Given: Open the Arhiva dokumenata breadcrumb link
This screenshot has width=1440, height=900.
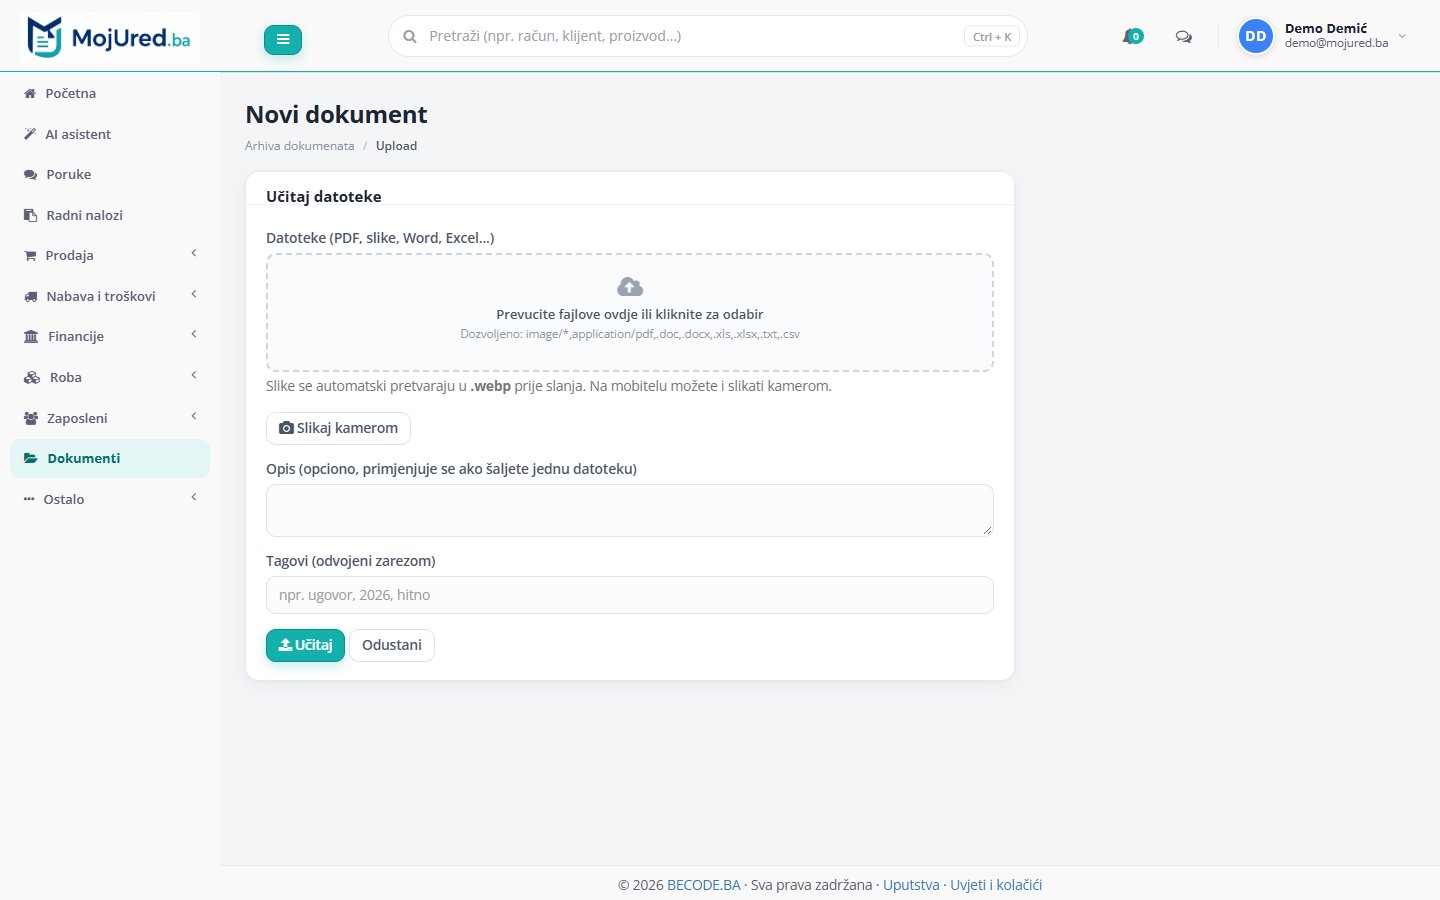Looking at the screenshot, I should (x=300, y=146).
